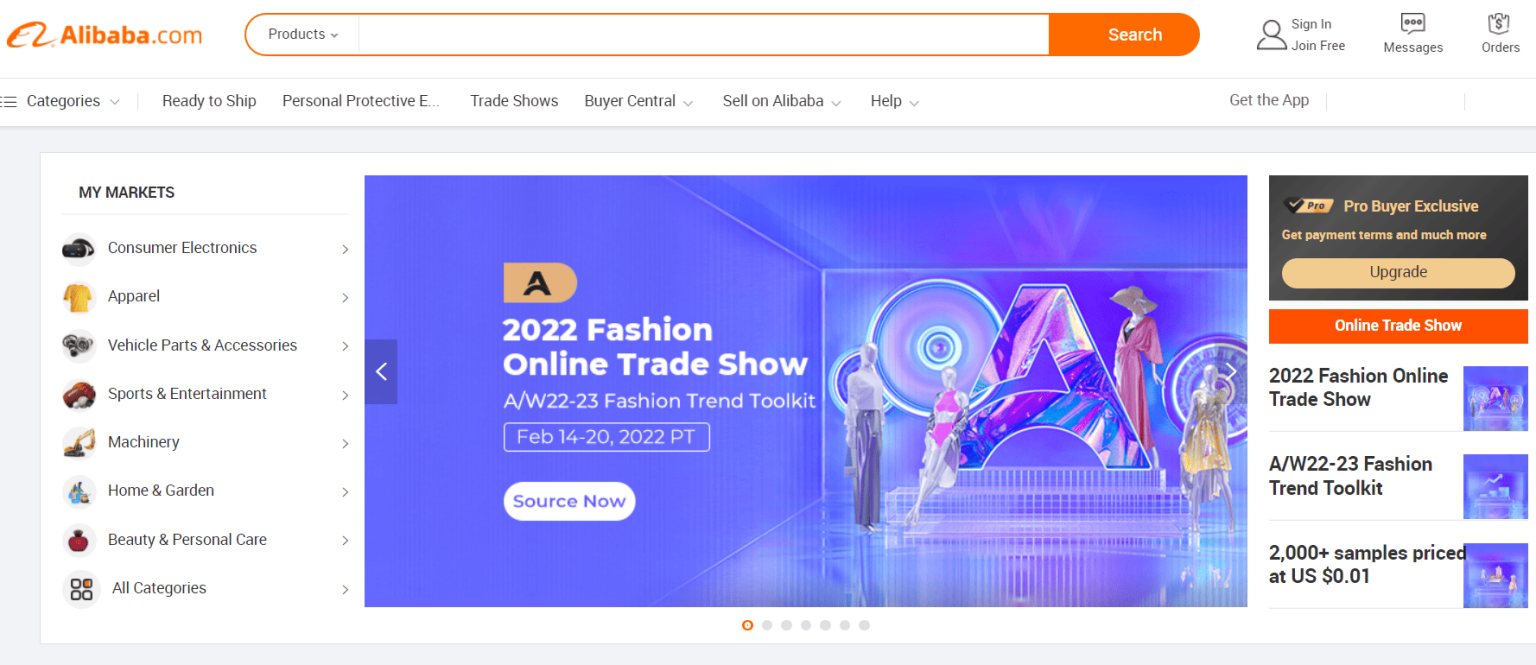This screenshot has height=665, width=1536.
Task: Expand the Buyer Central dropdown
Action: tap(638, 101)
